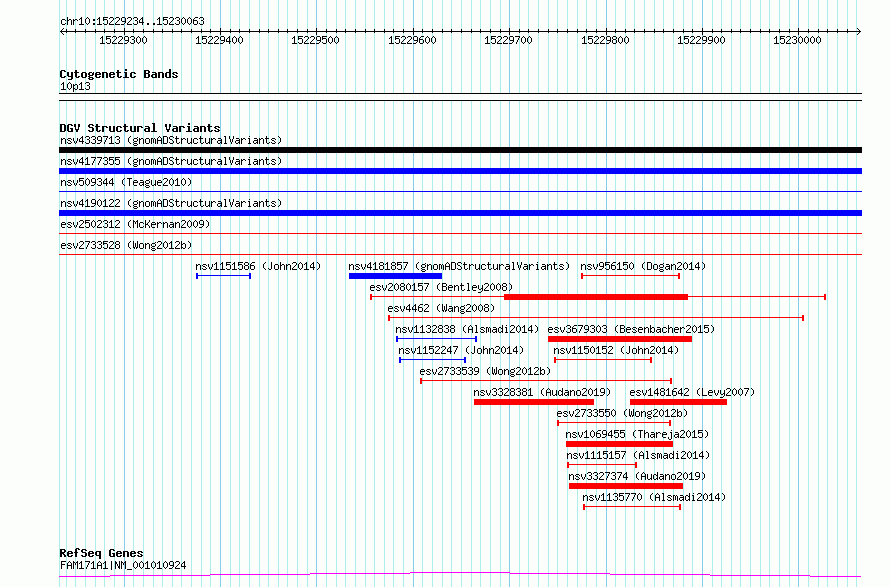
Task: Click the ruler's right arrow end
Action: click(x=859, y=32)
